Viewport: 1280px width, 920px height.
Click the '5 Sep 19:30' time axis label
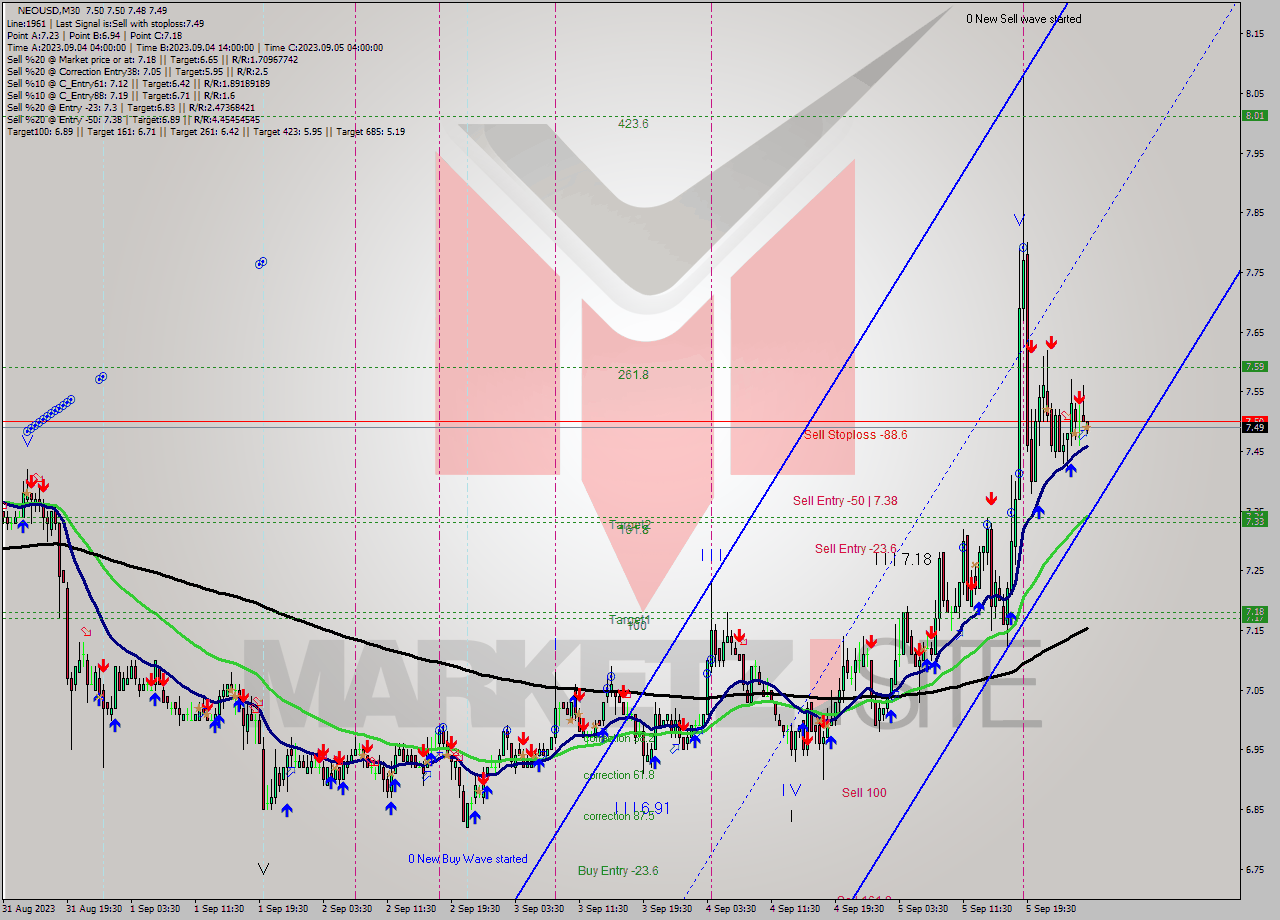[1051, 909]
